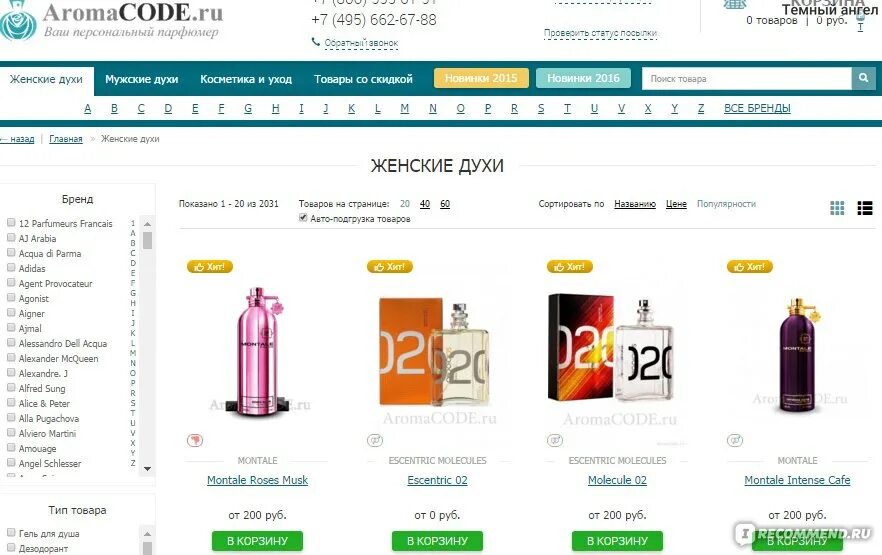Check the Adidas brand filter
This screenshot has height=555, width=882.
11,268
